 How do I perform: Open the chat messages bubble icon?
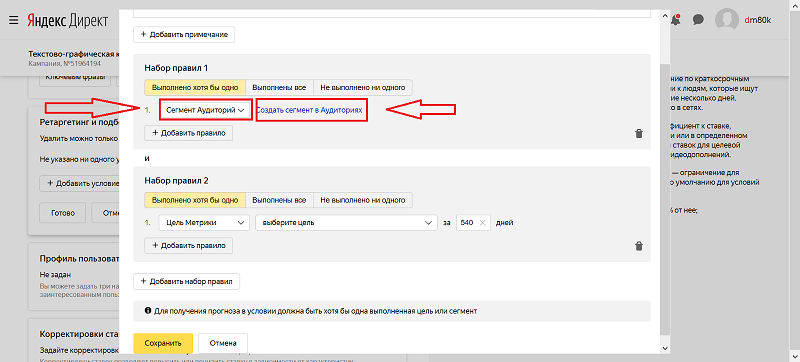pos(698,20)
